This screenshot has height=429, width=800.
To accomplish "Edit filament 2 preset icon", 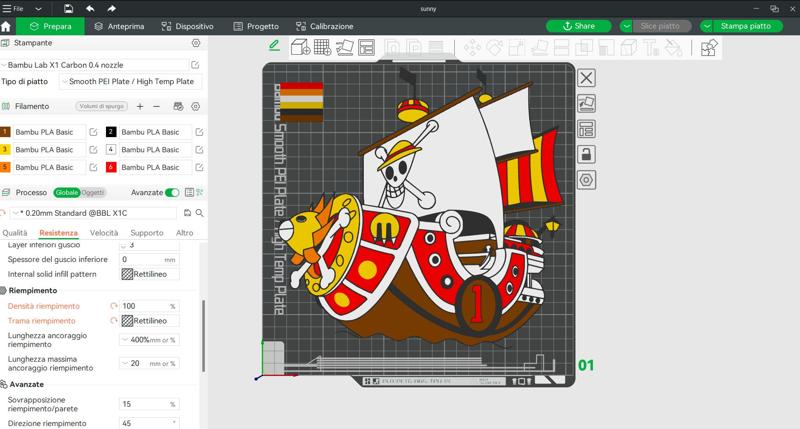I will [x=199, y=132].
